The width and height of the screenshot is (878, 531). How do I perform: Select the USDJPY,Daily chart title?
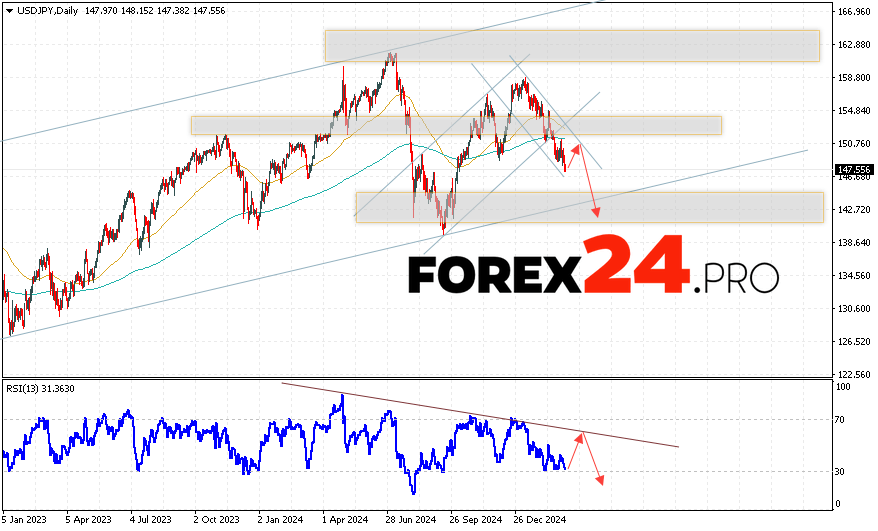[x=43, y=9]
